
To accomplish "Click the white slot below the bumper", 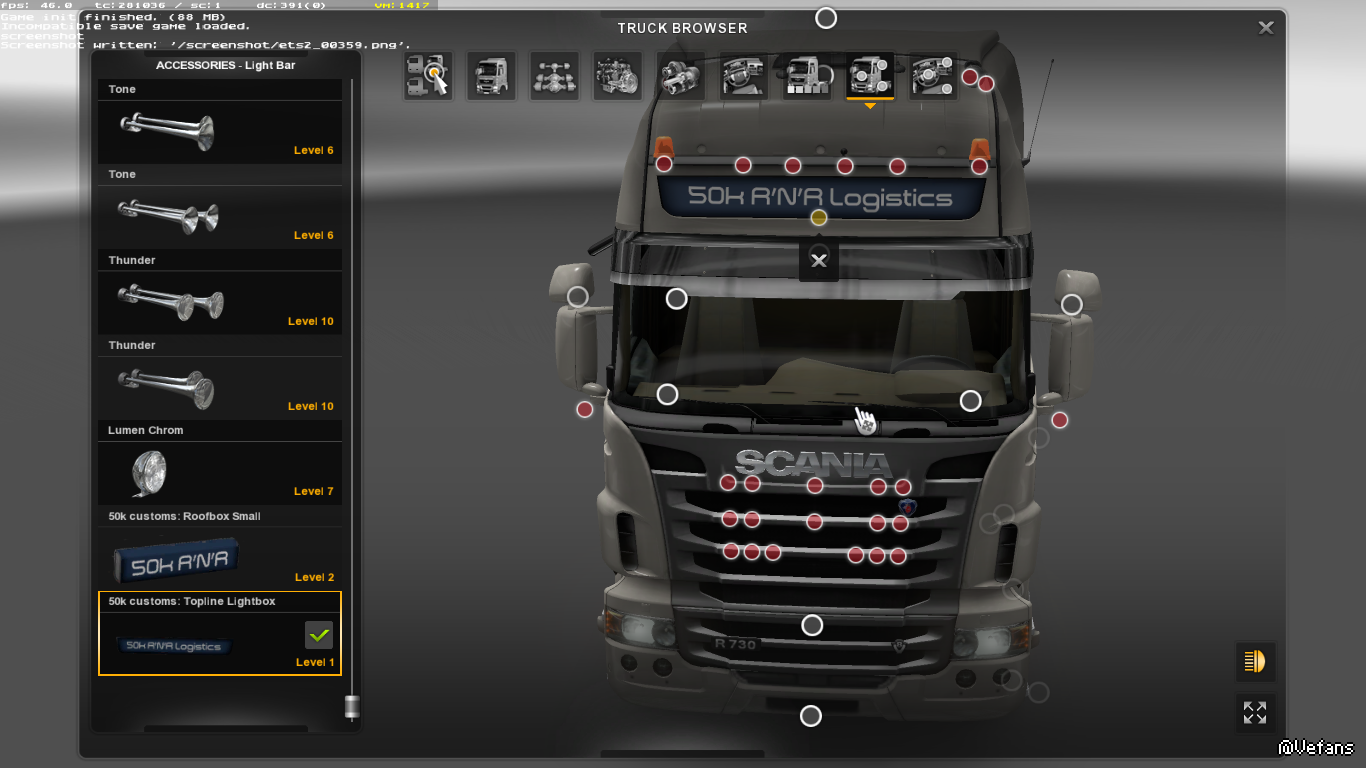I will tap(811, 716).
